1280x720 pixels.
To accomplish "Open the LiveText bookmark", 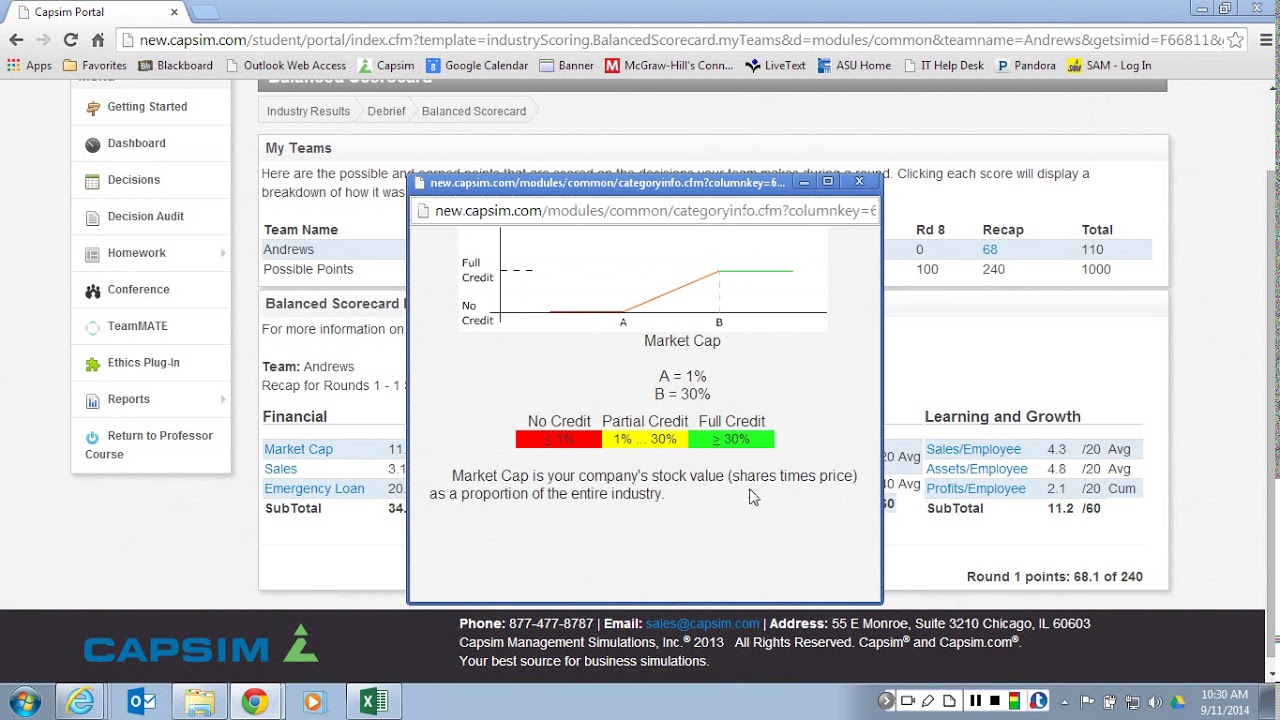I will point(775,65).
